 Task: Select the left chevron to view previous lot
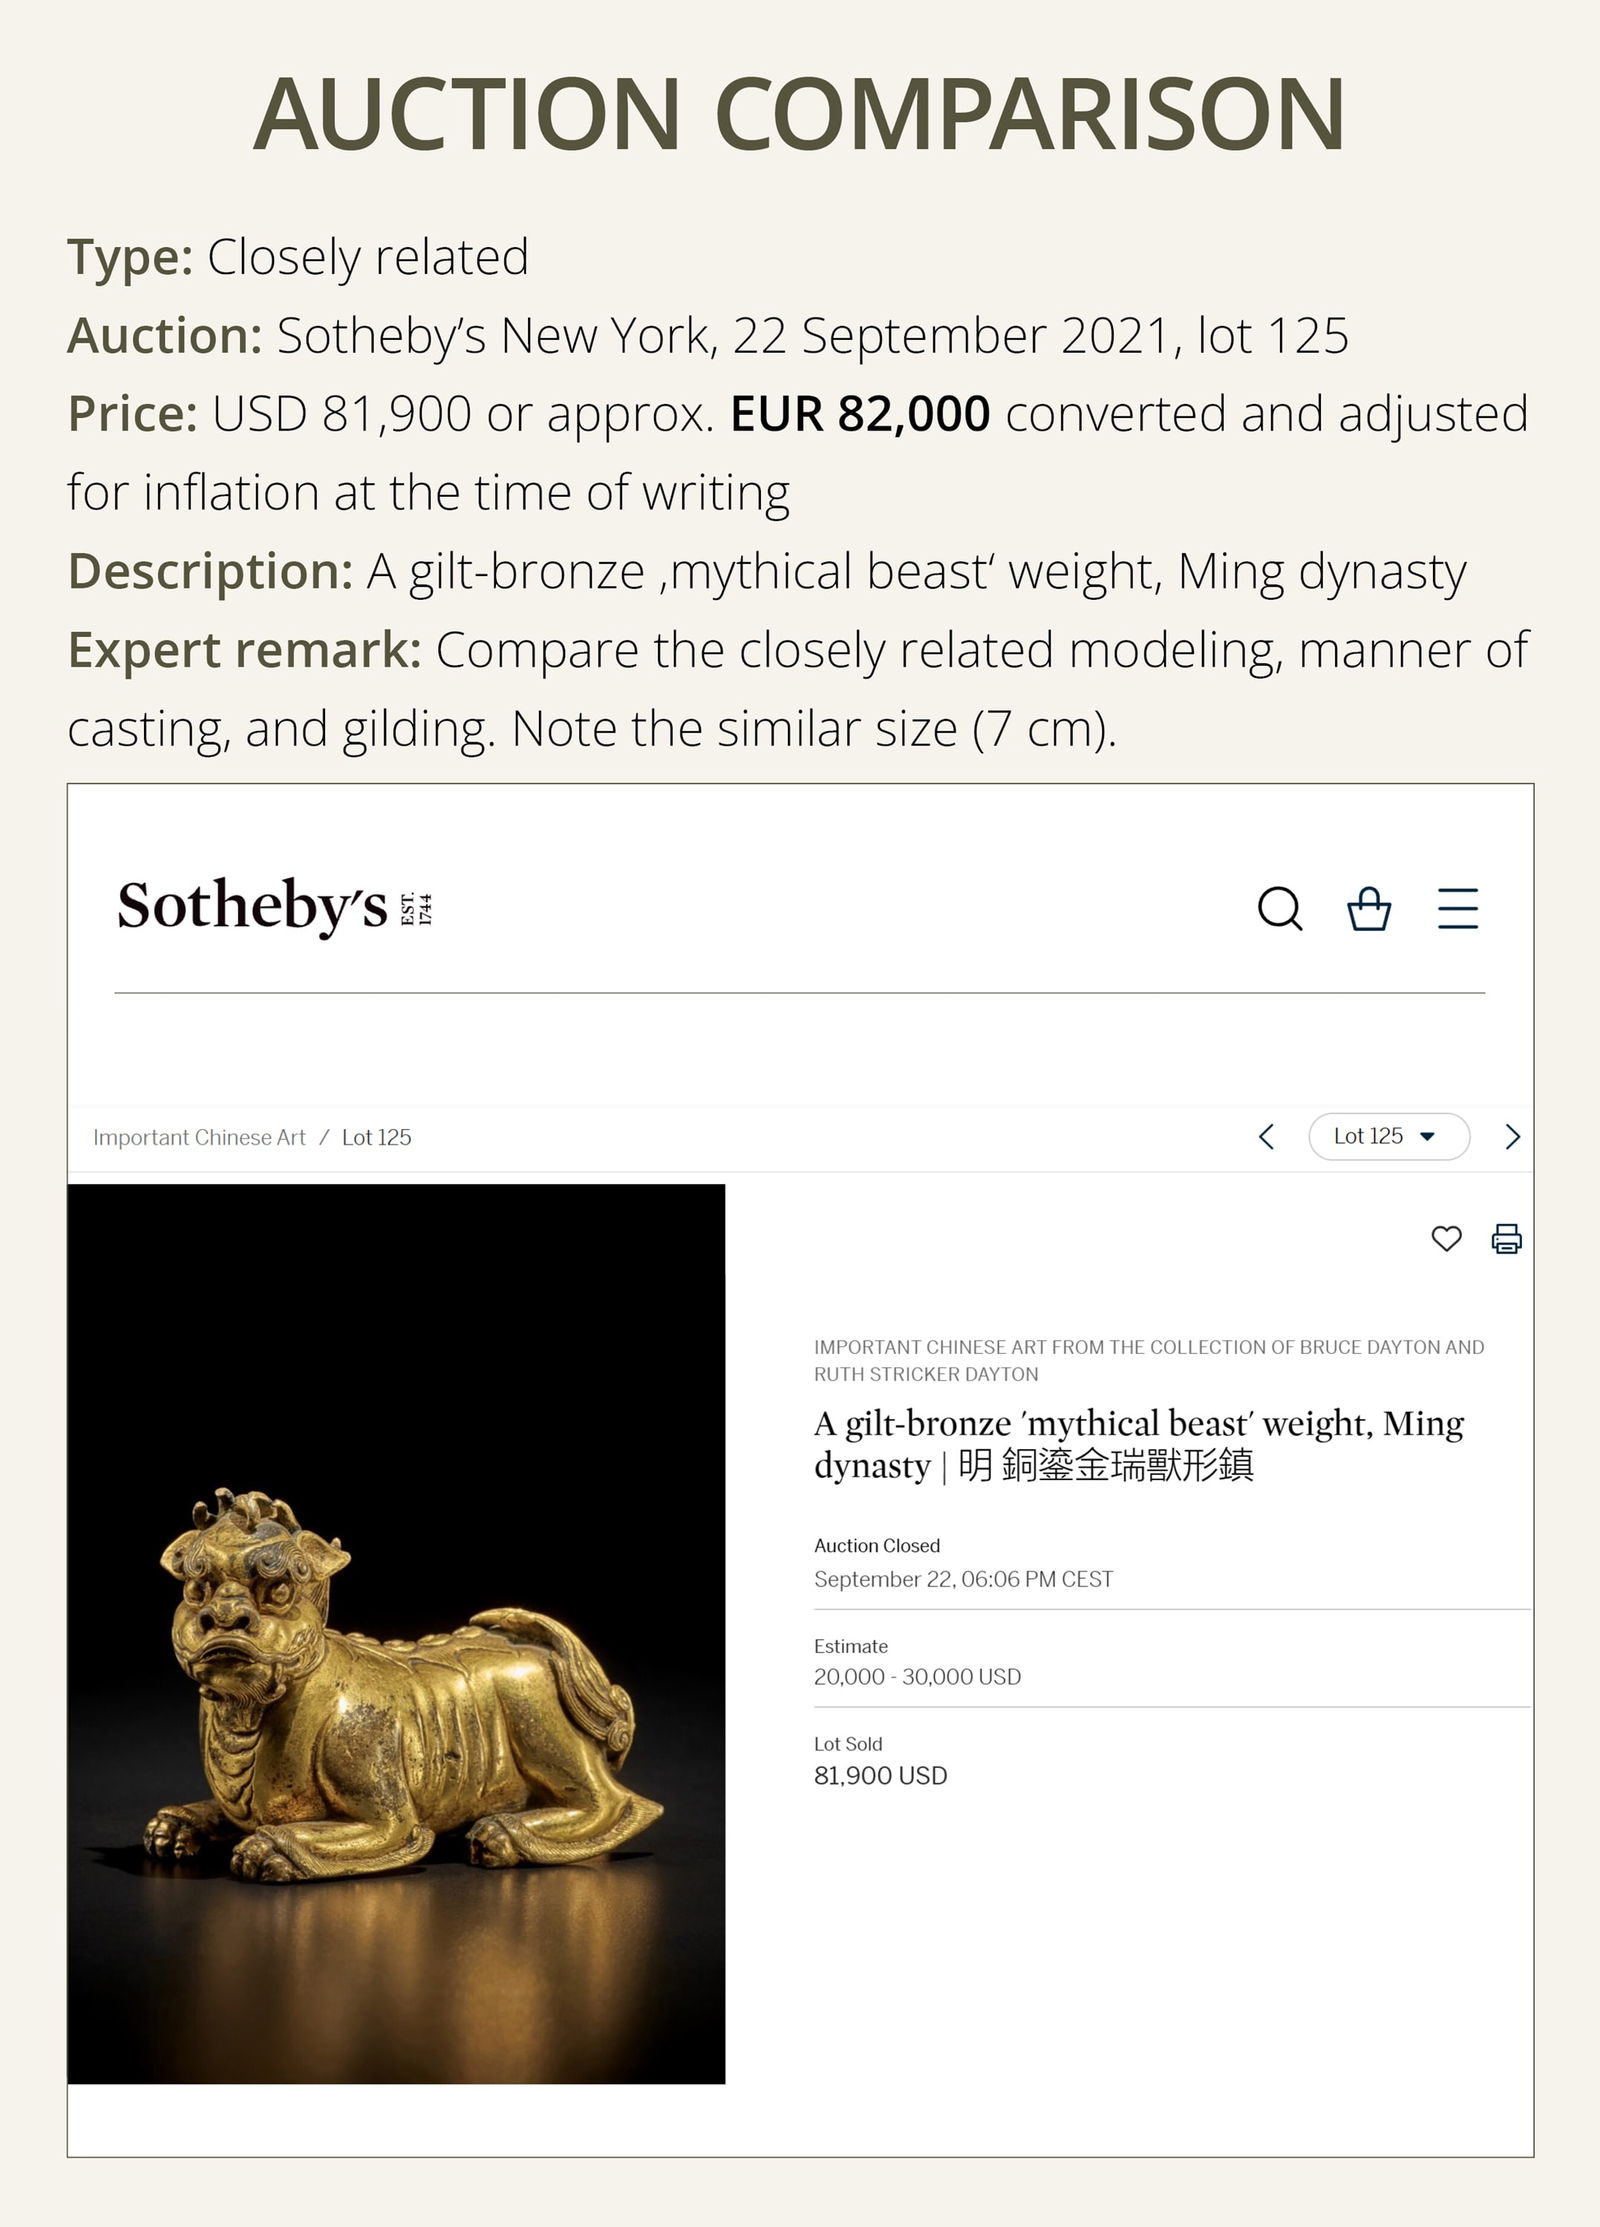tap(1270, 1136)
